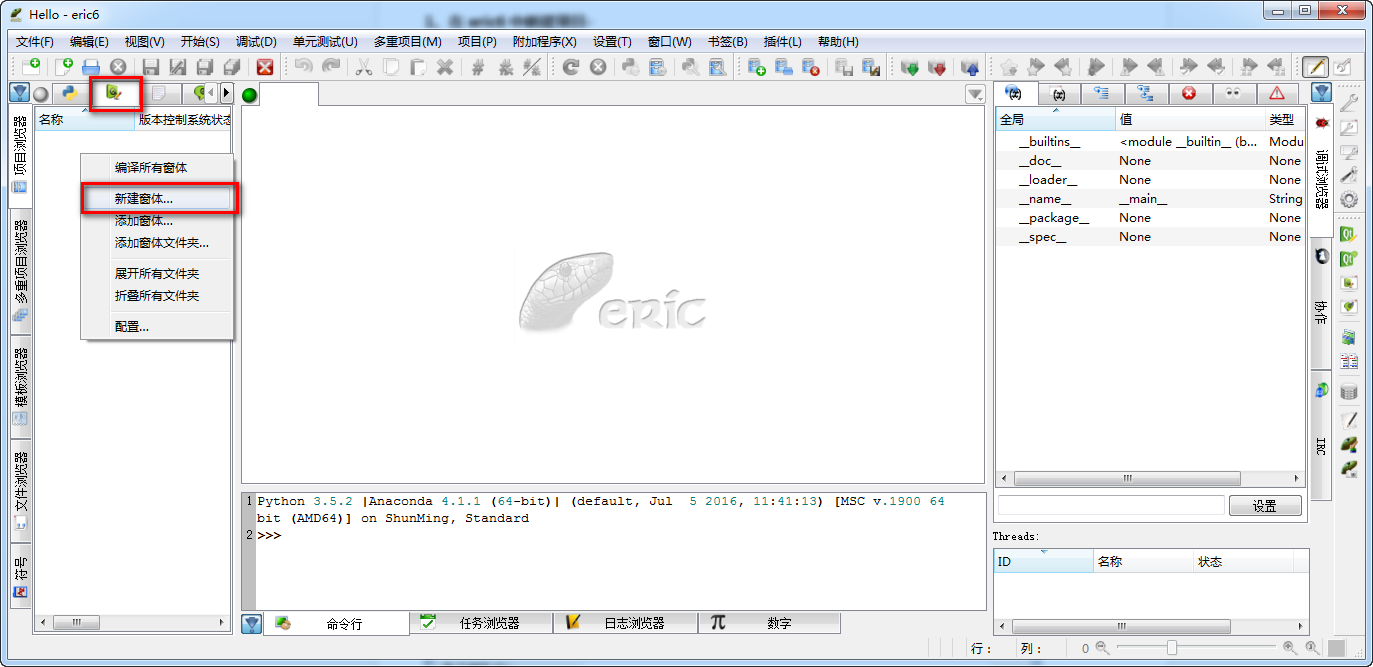Choose 添加窗体... from context menu
This screenshot has width=1373, height=667.
coord(157,220)
